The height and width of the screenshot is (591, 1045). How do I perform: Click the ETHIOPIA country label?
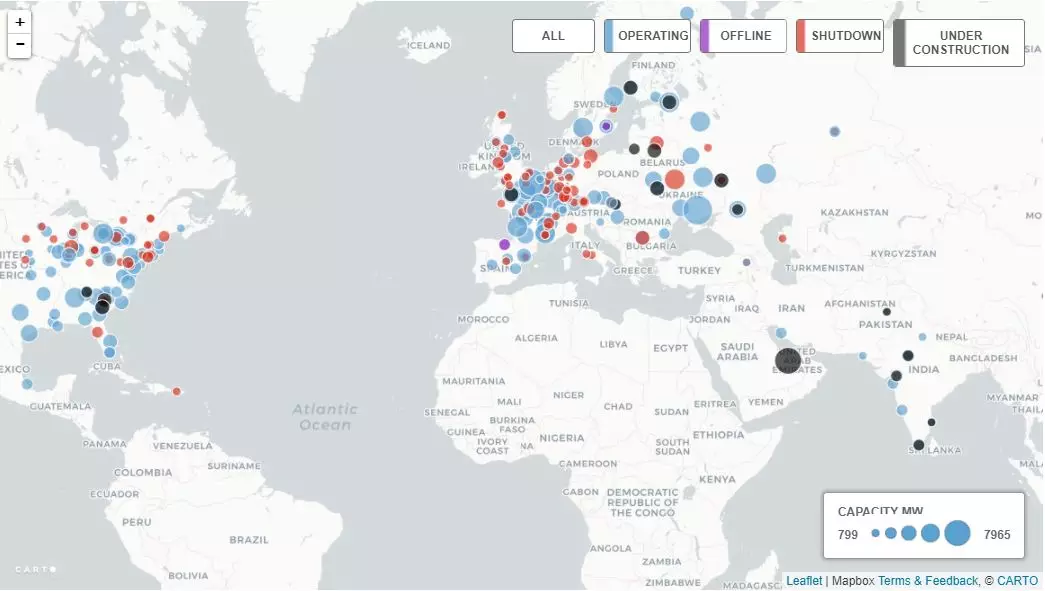[x=718, y=435]
